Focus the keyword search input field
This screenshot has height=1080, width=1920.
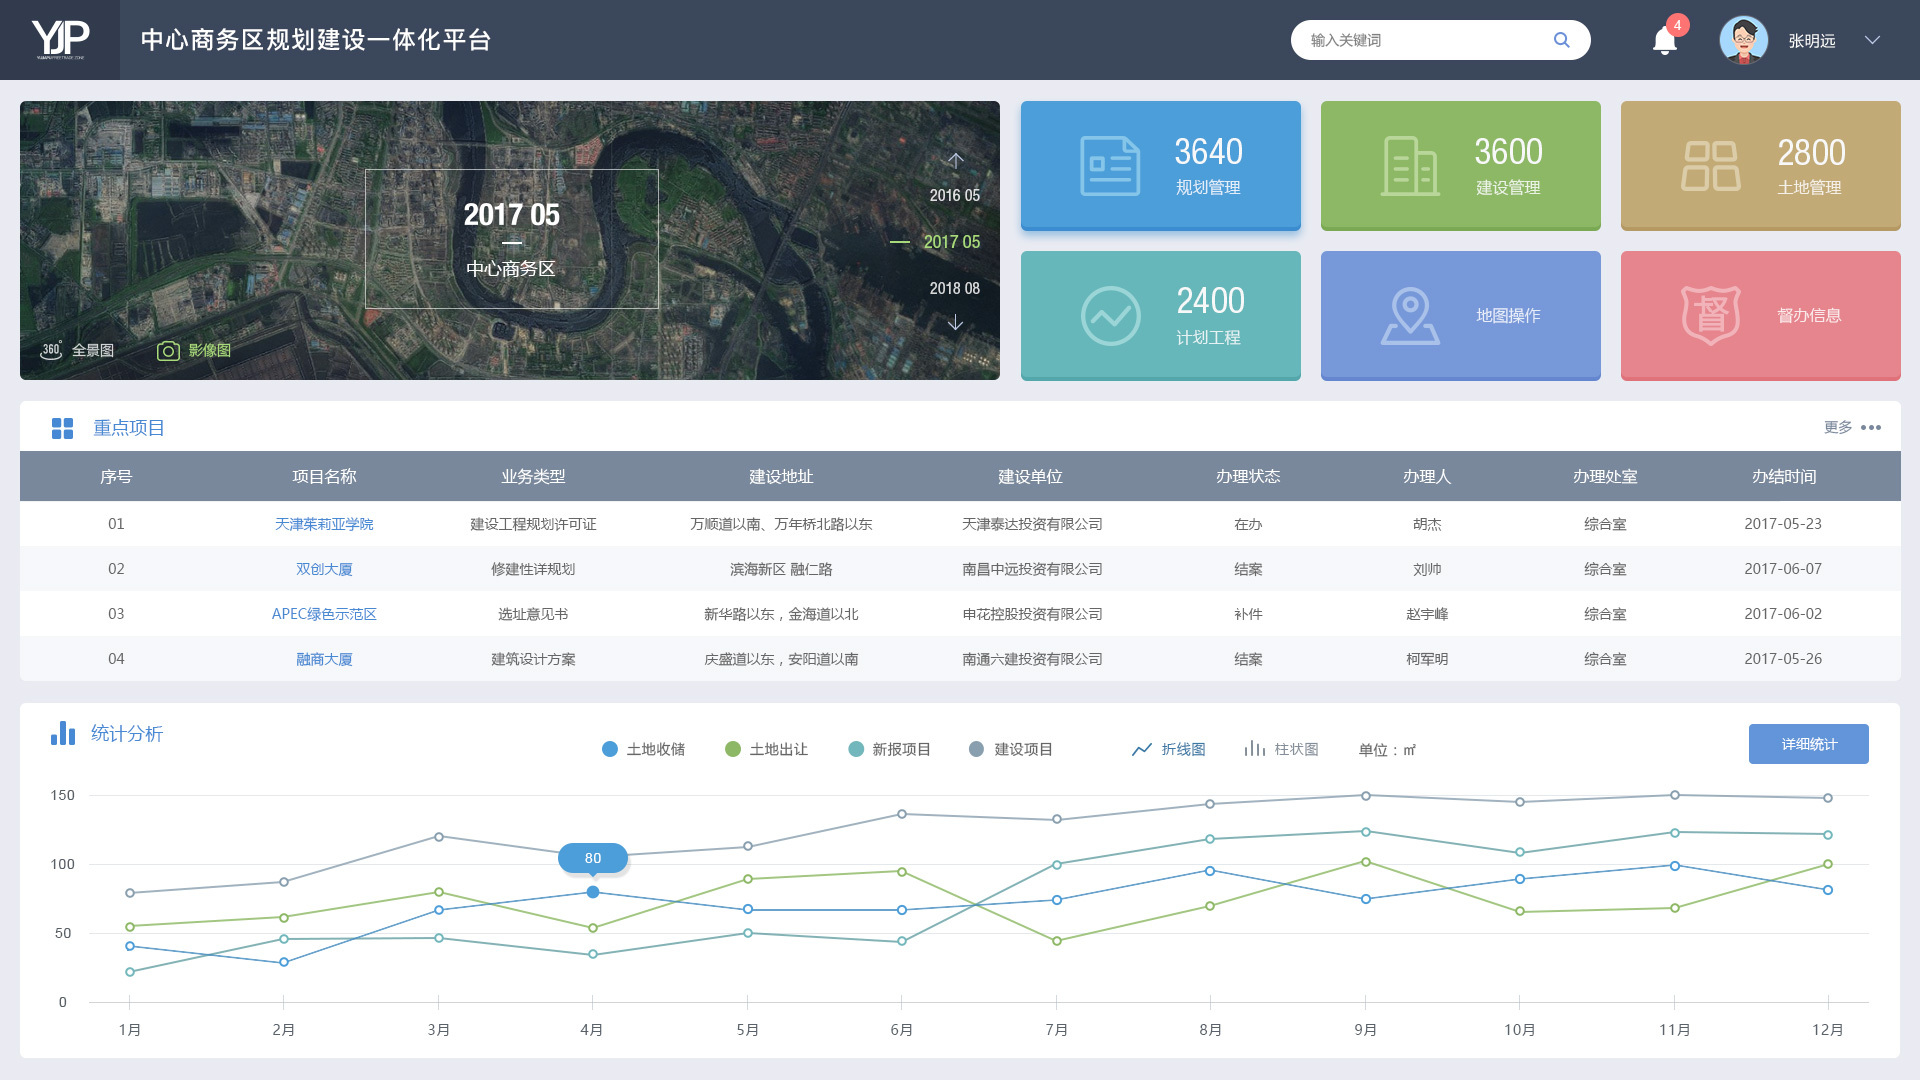(x=1440, y=40)
